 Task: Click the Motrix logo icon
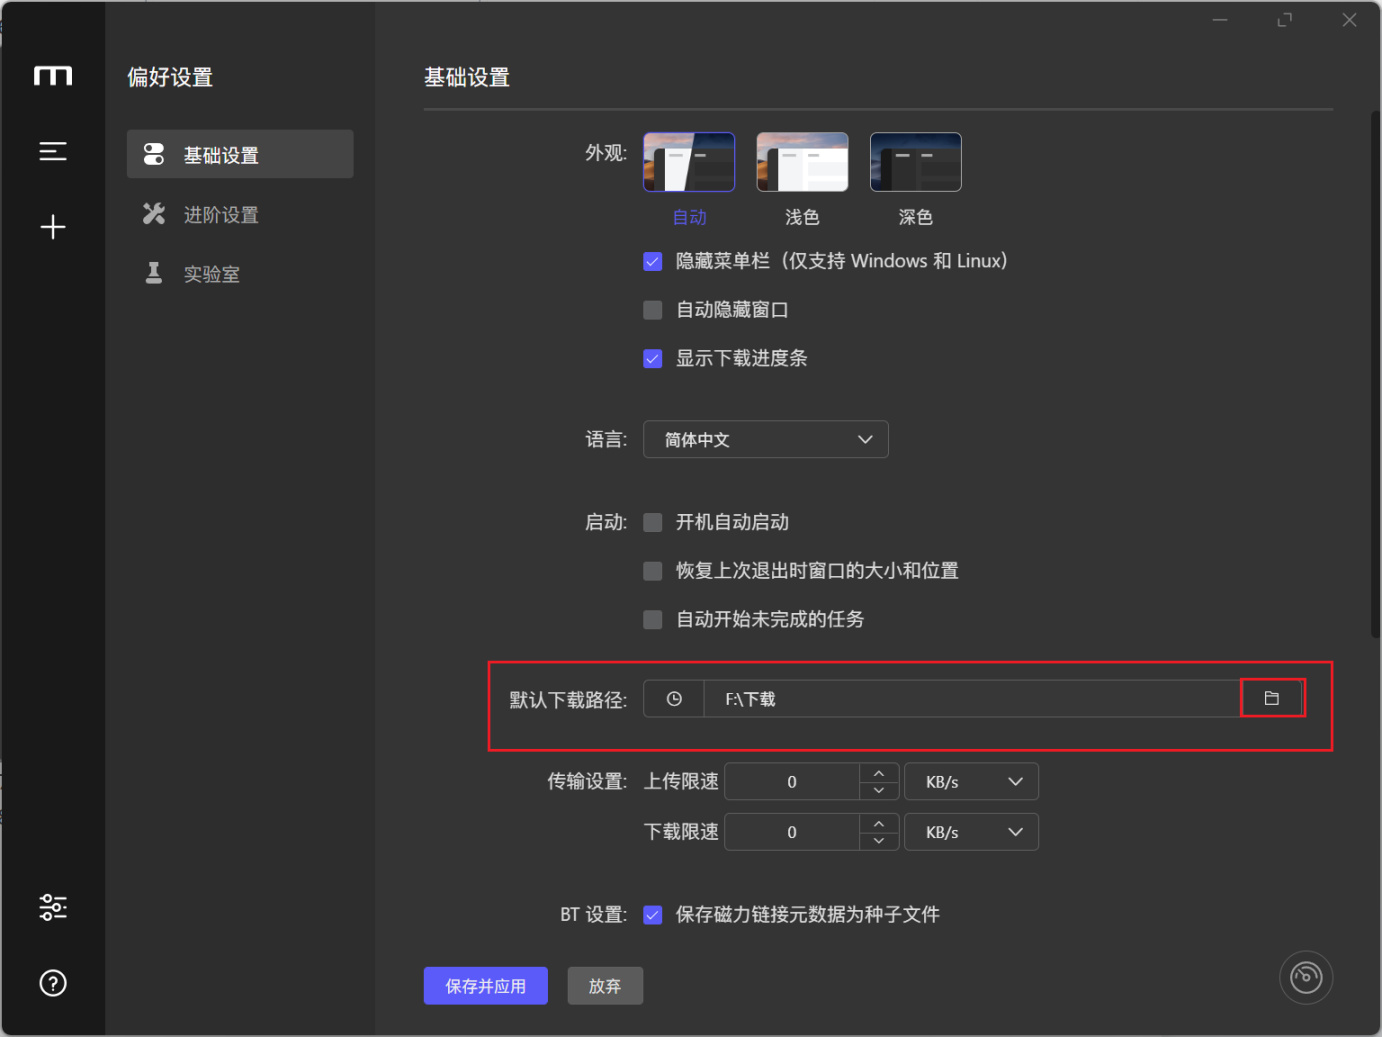(x=53, y=76)
